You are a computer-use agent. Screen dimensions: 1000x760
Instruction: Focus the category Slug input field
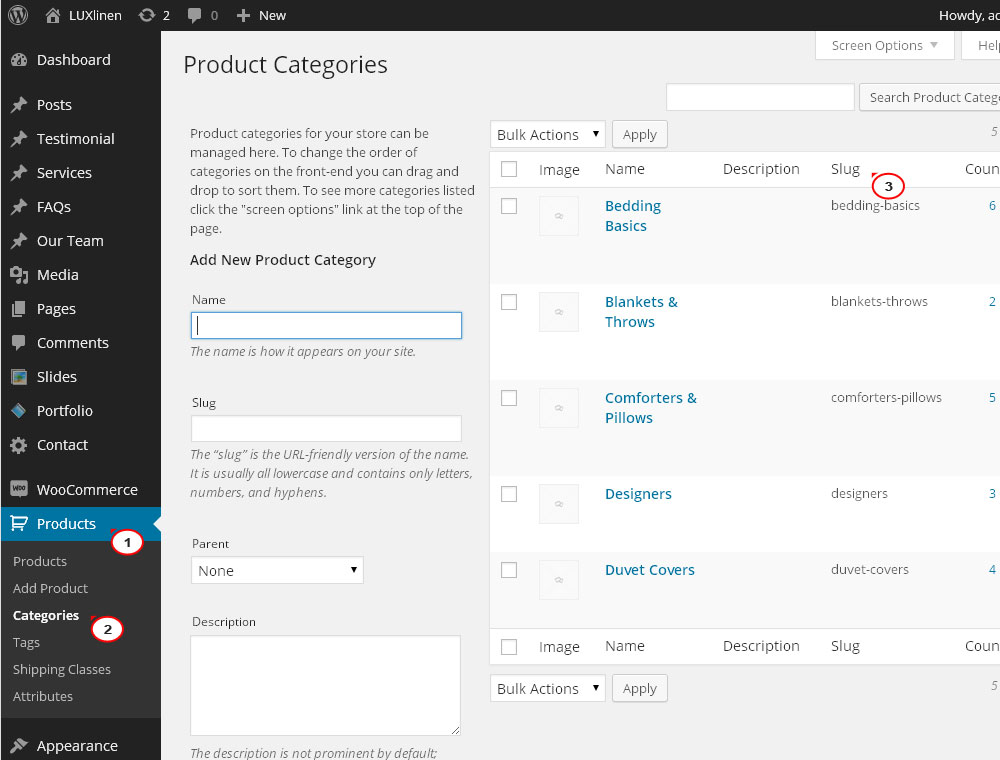pos(326,429)
